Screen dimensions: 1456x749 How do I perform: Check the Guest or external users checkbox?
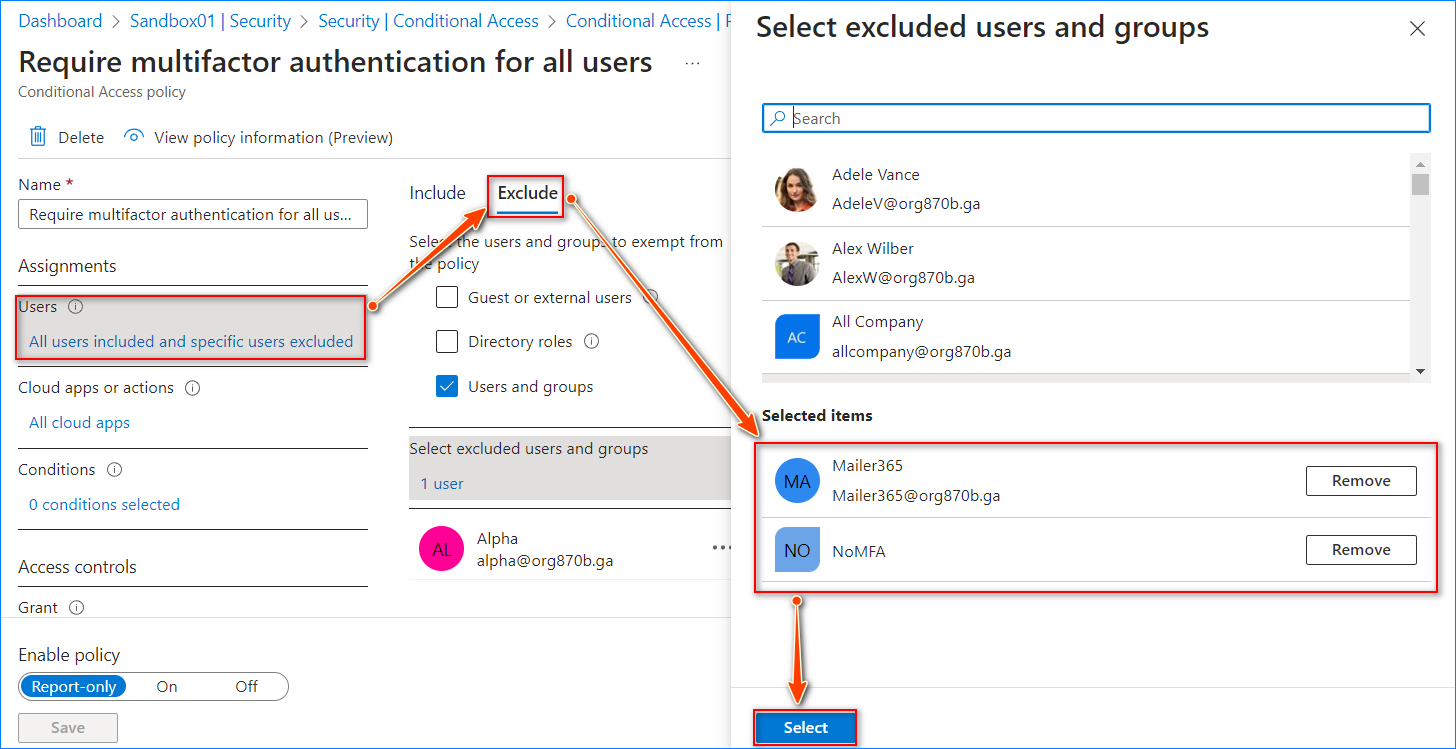pos(447,297)
